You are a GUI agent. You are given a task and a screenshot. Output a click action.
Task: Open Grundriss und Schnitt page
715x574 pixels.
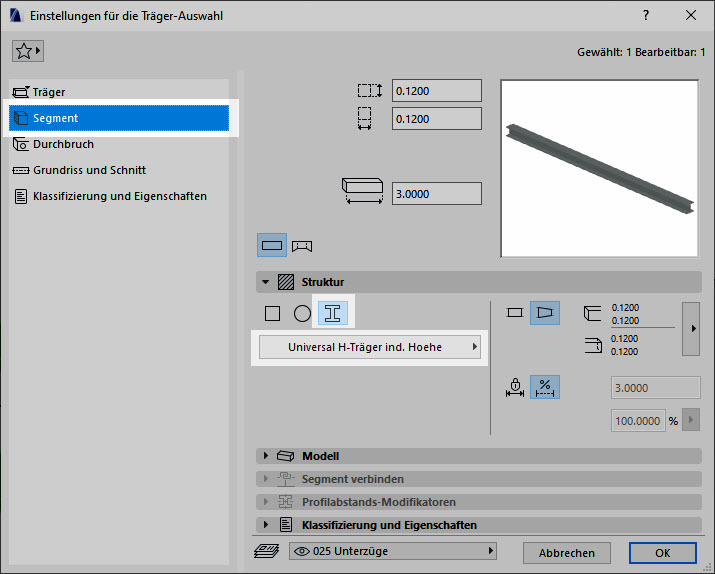[119, 170]
